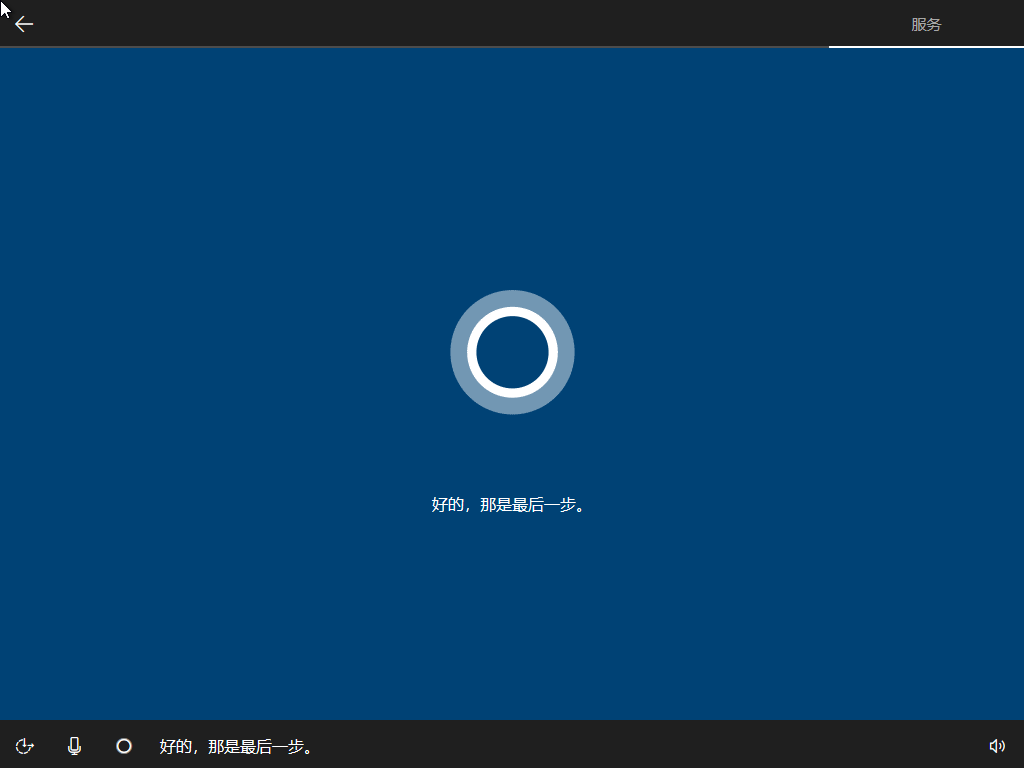Click the small Cortana circle in bottom bar

124,746
